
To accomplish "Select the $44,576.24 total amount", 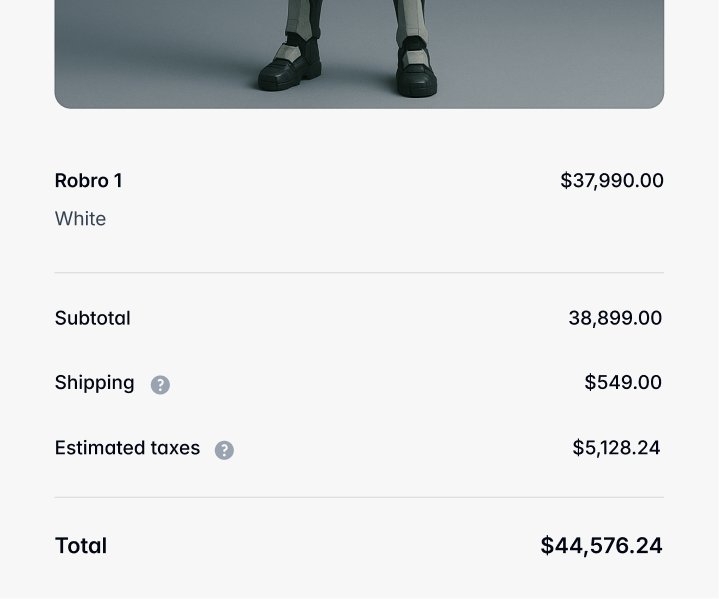I will 601,546.
